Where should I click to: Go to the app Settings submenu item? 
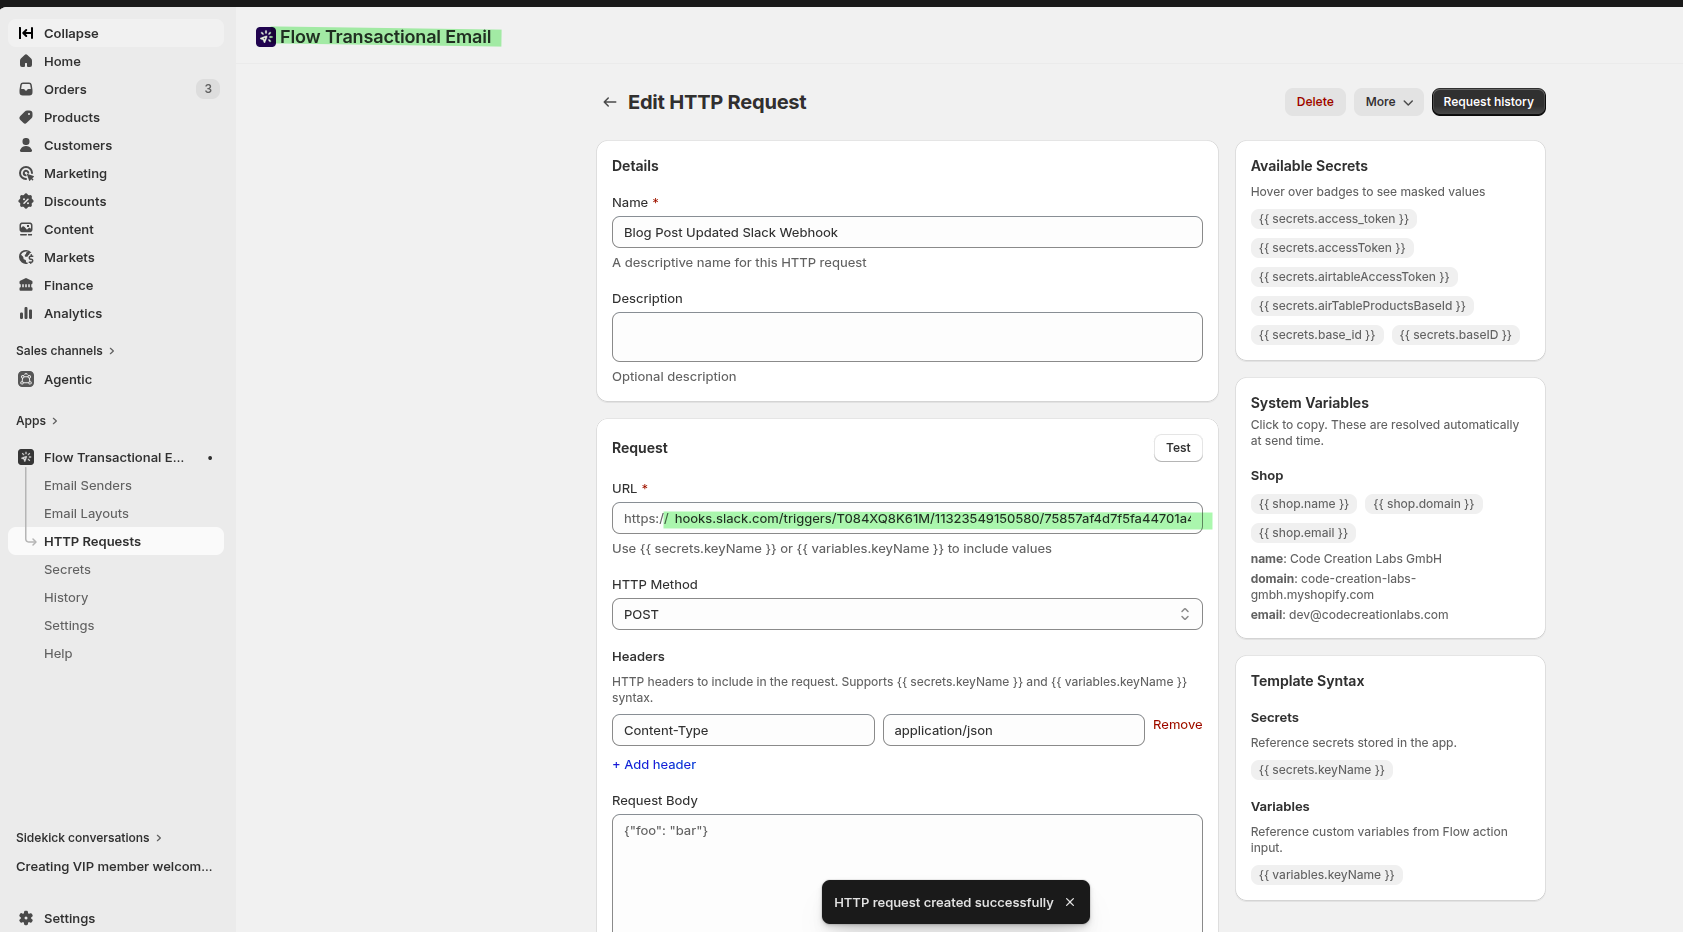point(69,625)
